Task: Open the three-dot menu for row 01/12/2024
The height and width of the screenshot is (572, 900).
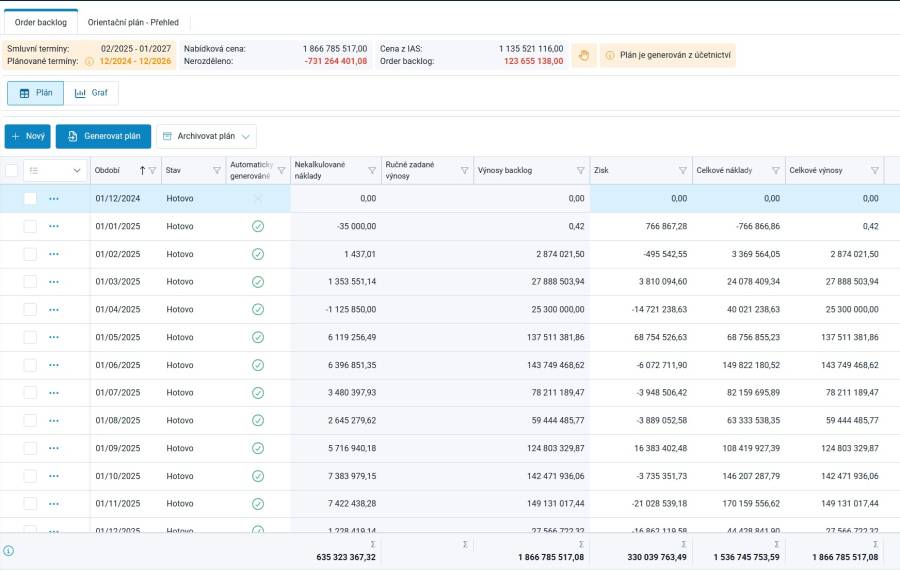Action: pyautogui.click(x=54, y=199)
